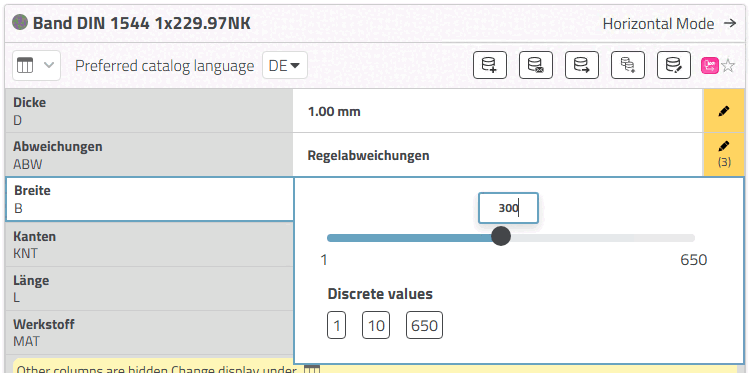Click the database add (plus) icon
Screen dimensions: 750x373
490,65
